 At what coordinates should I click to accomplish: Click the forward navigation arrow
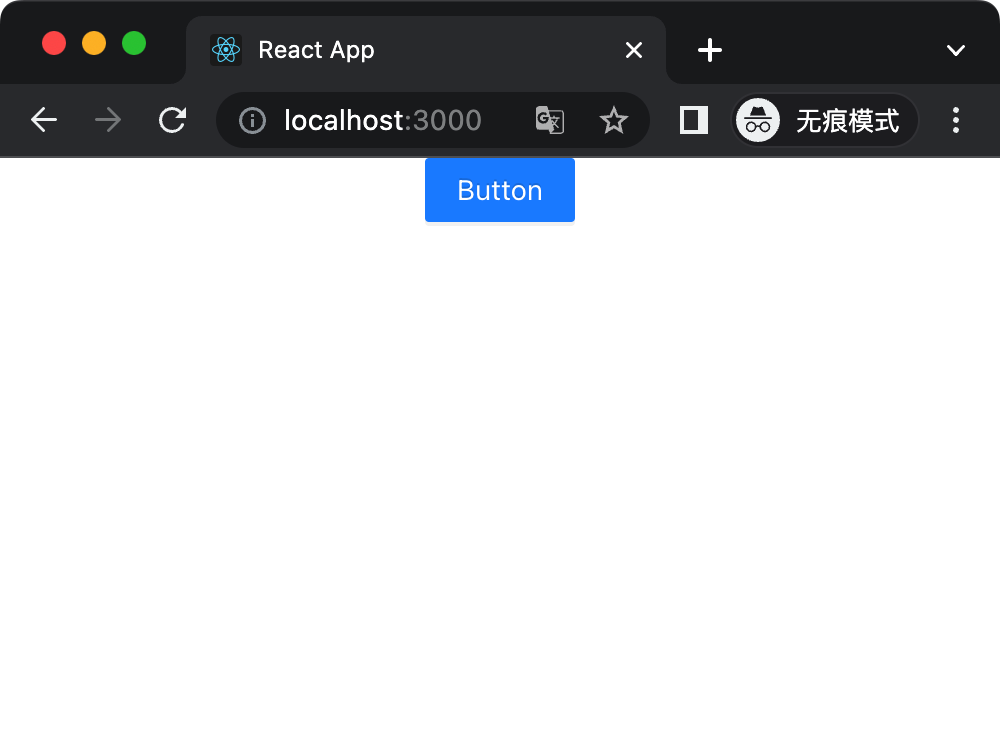(108, 121)
